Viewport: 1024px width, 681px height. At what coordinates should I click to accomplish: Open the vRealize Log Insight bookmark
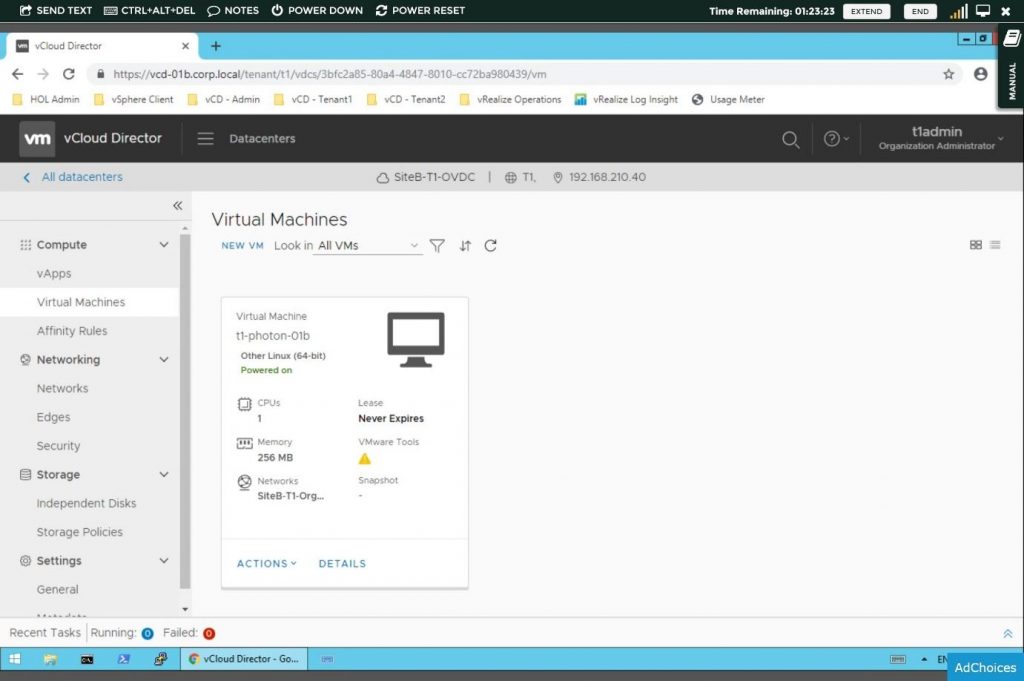point(626,99)
